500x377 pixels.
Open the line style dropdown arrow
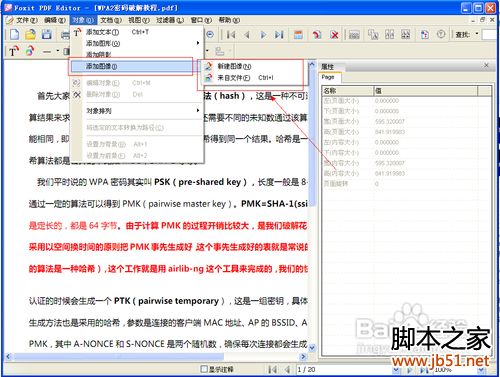point(58,51)
